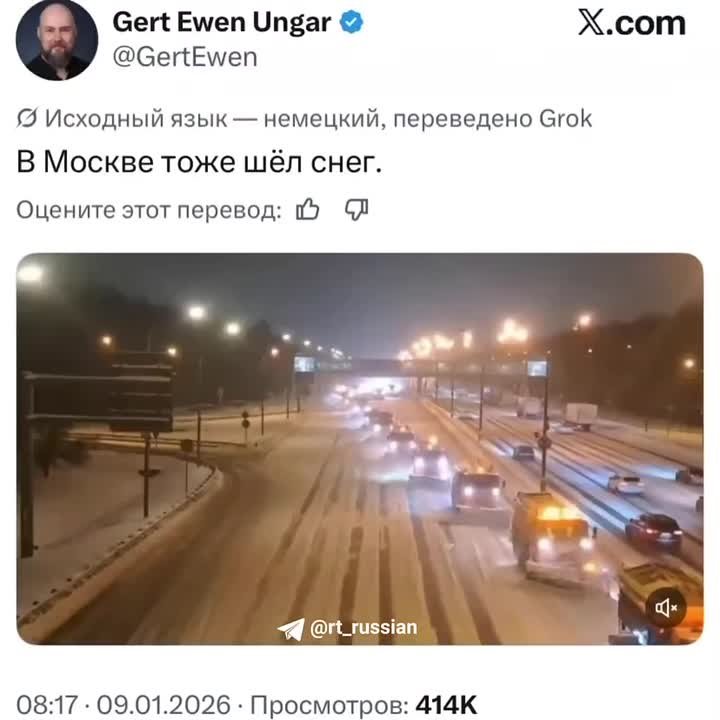The height and width of the screenshot is (720, 720).
Task: Click the tweet text 'В Москве тоже шёл снег'
Action: point(199,162)
